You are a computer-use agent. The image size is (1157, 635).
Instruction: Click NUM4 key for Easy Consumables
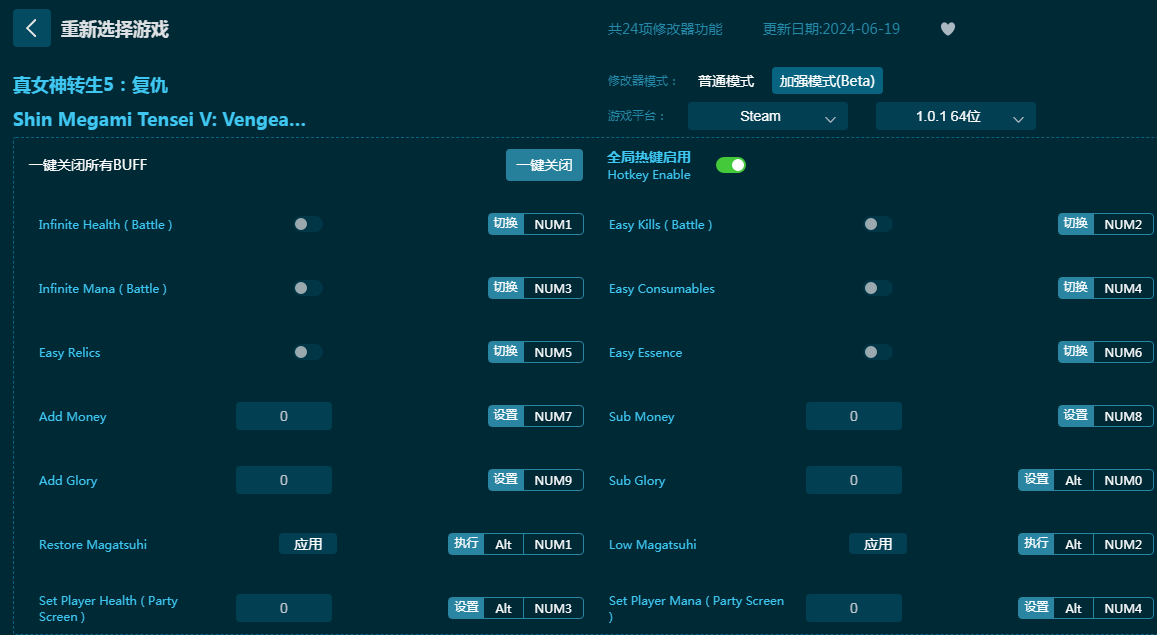pos(1124,288)
